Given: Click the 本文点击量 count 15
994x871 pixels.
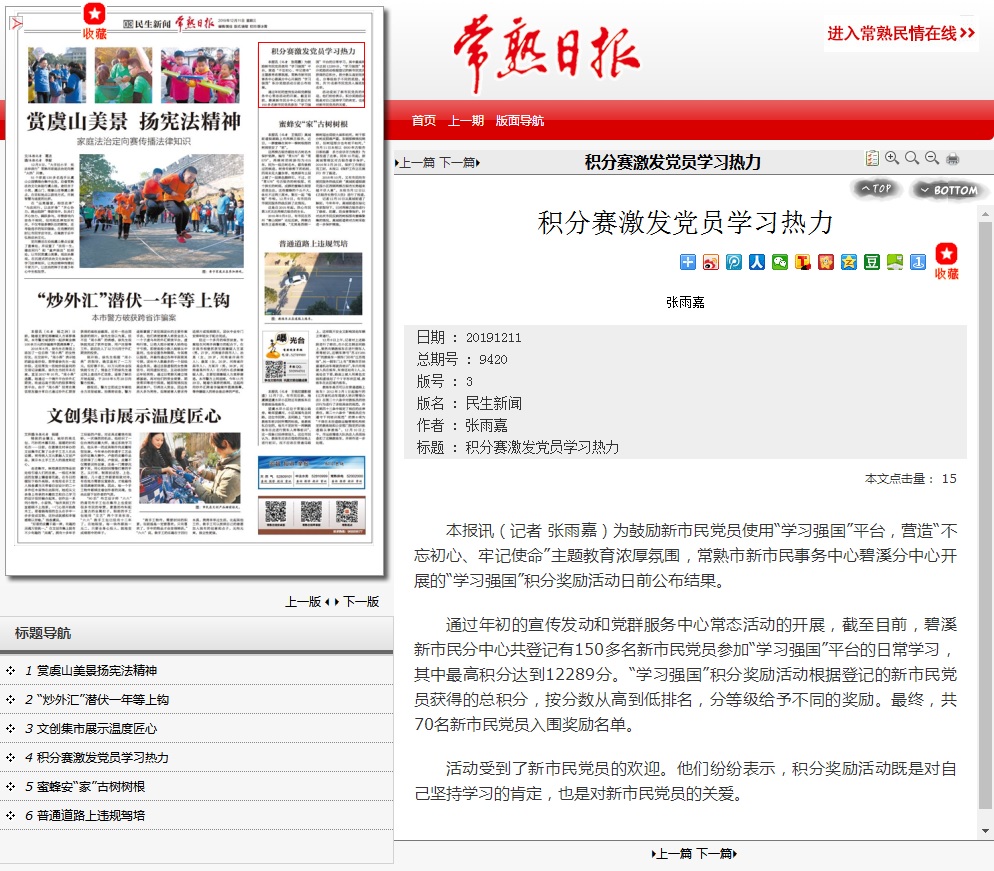Looking at the screenshot, I should pos(949,479).
